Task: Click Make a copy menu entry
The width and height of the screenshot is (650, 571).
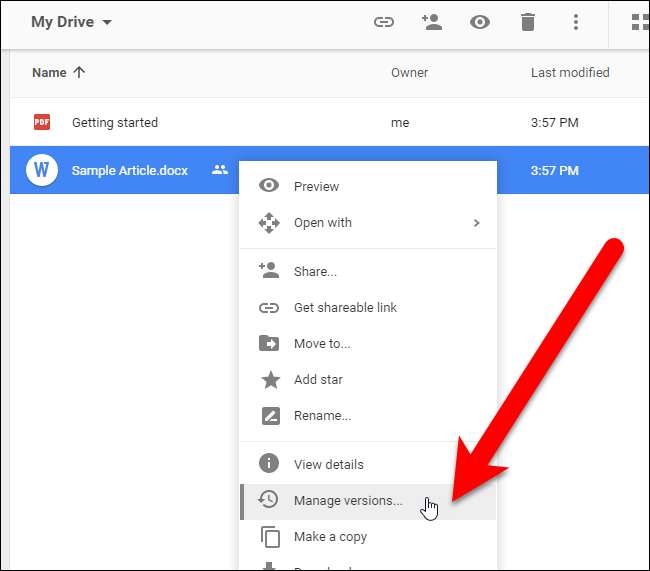Action: click(x=330, y=536)
